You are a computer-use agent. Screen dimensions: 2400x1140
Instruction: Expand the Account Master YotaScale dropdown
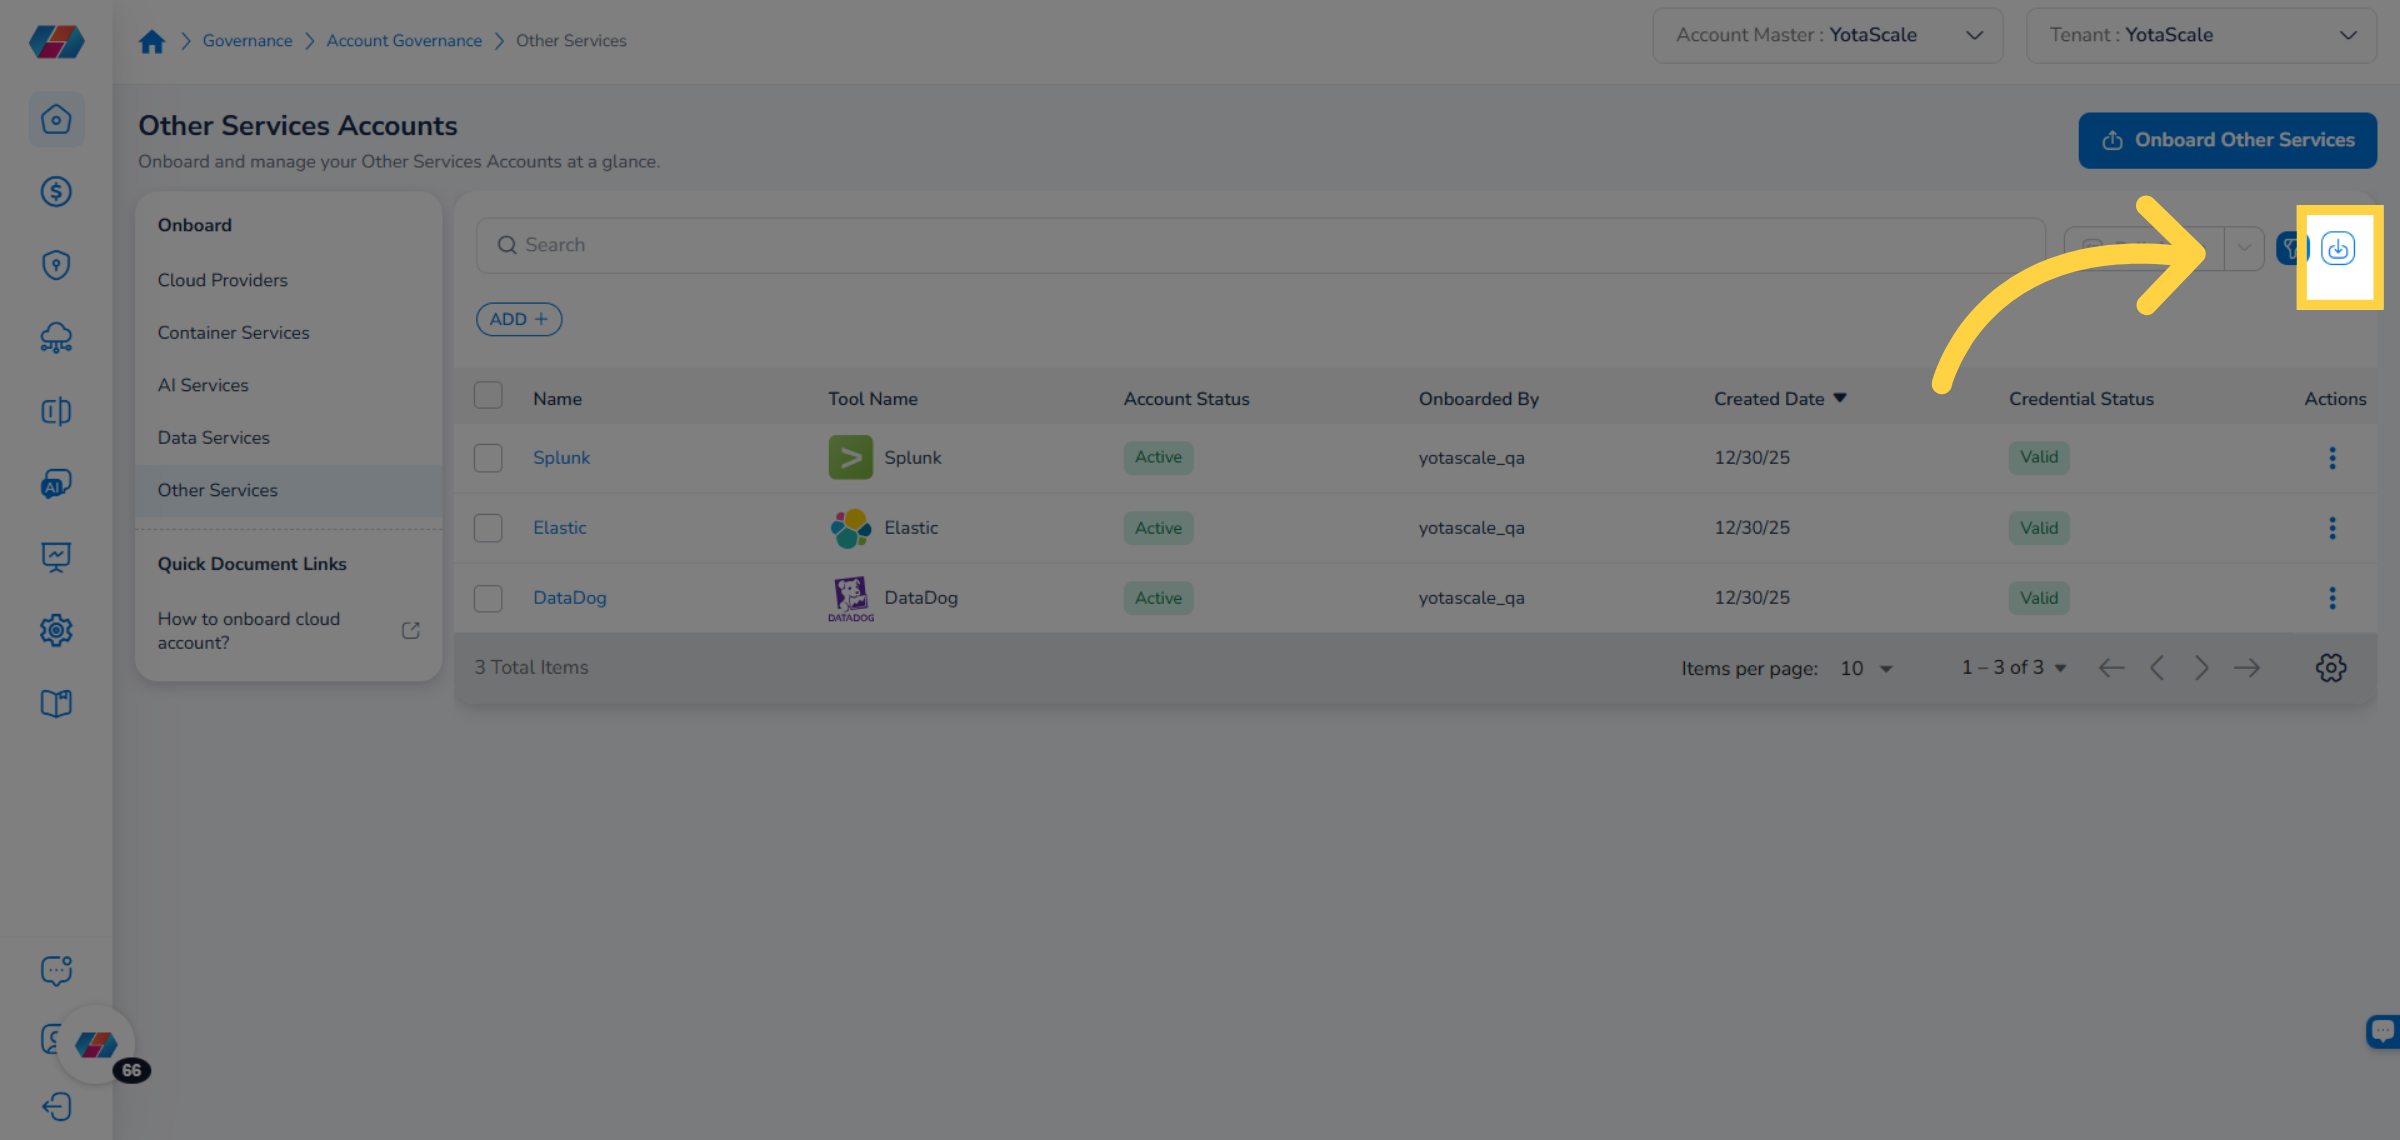tap(1975, 35)
